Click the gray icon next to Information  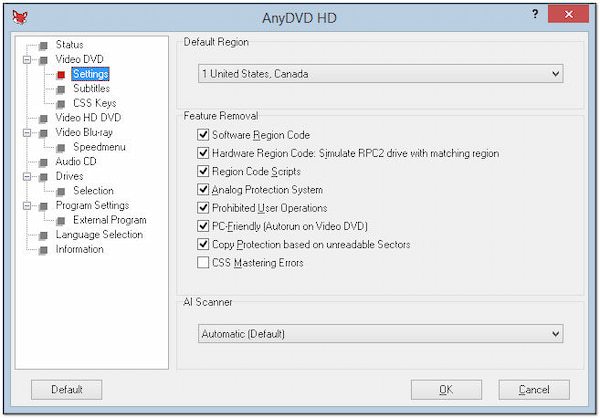coord(43,250)
